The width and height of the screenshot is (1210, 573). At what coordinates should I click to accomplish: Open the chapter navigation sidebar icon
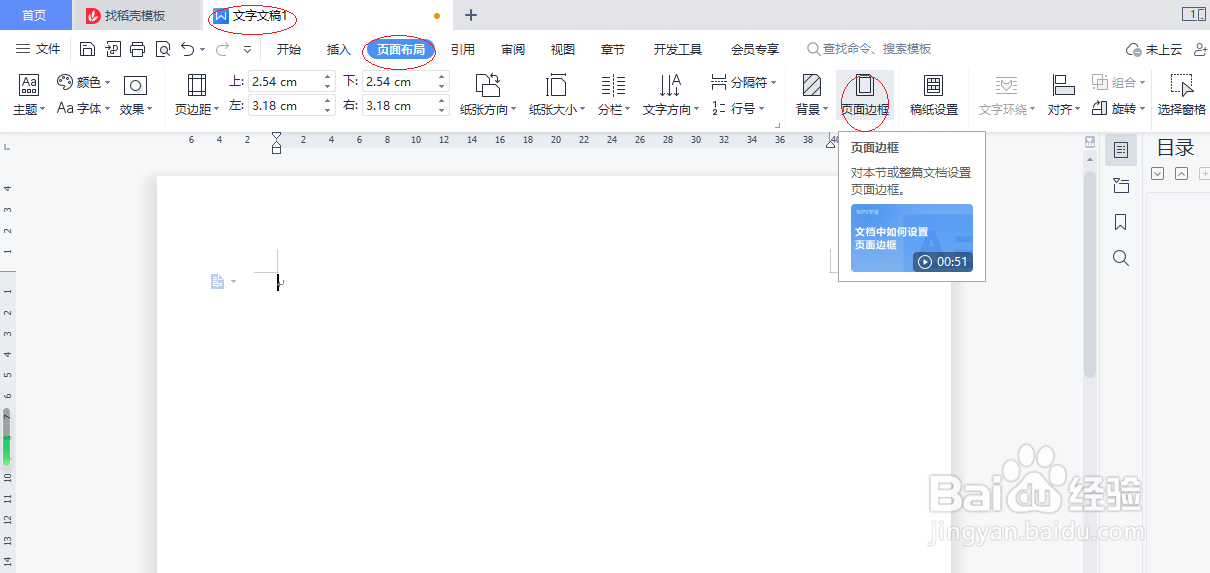tap(1121, 186)
